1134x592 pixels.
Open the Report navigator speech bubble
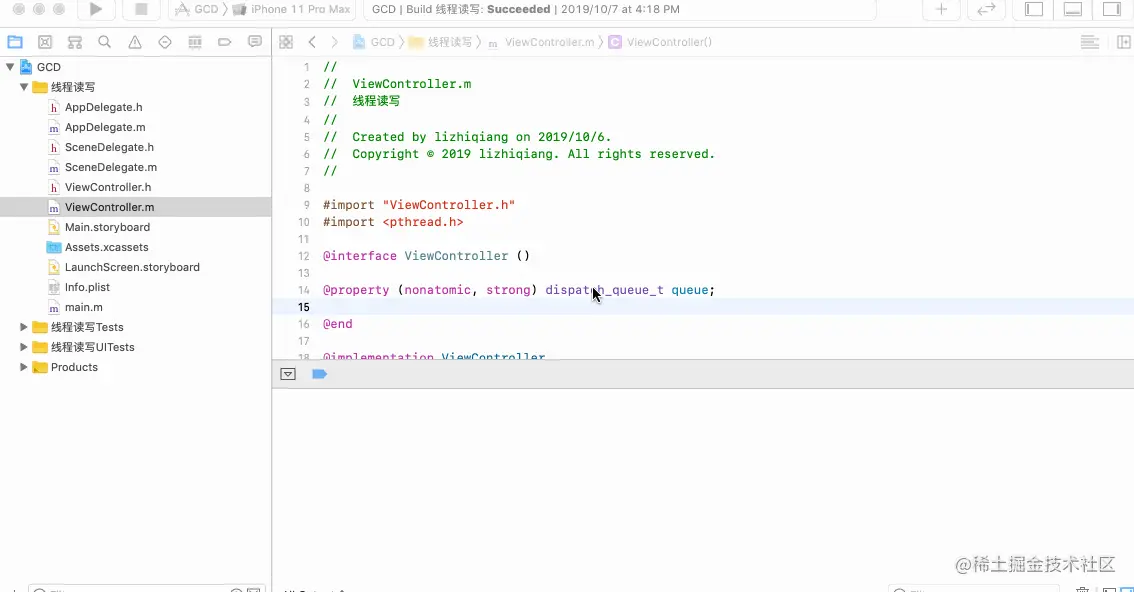coord(254,41)
